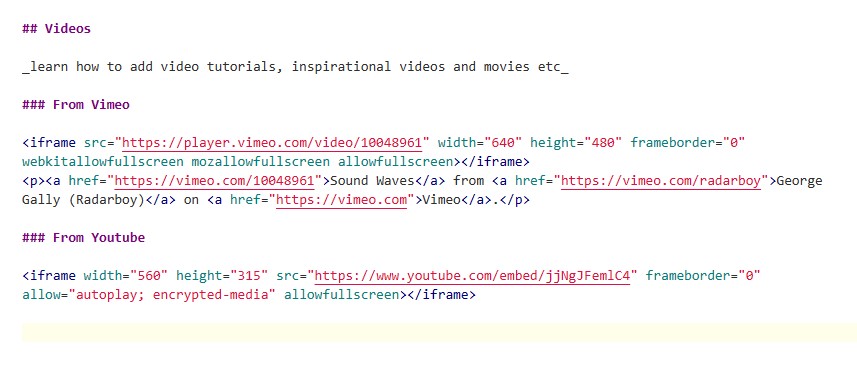Image resolution: width=857 pixels, height=372 pixels.
Task: Open the https://vimeo.com/10048961 href link
Action: (x=215, y=181)
